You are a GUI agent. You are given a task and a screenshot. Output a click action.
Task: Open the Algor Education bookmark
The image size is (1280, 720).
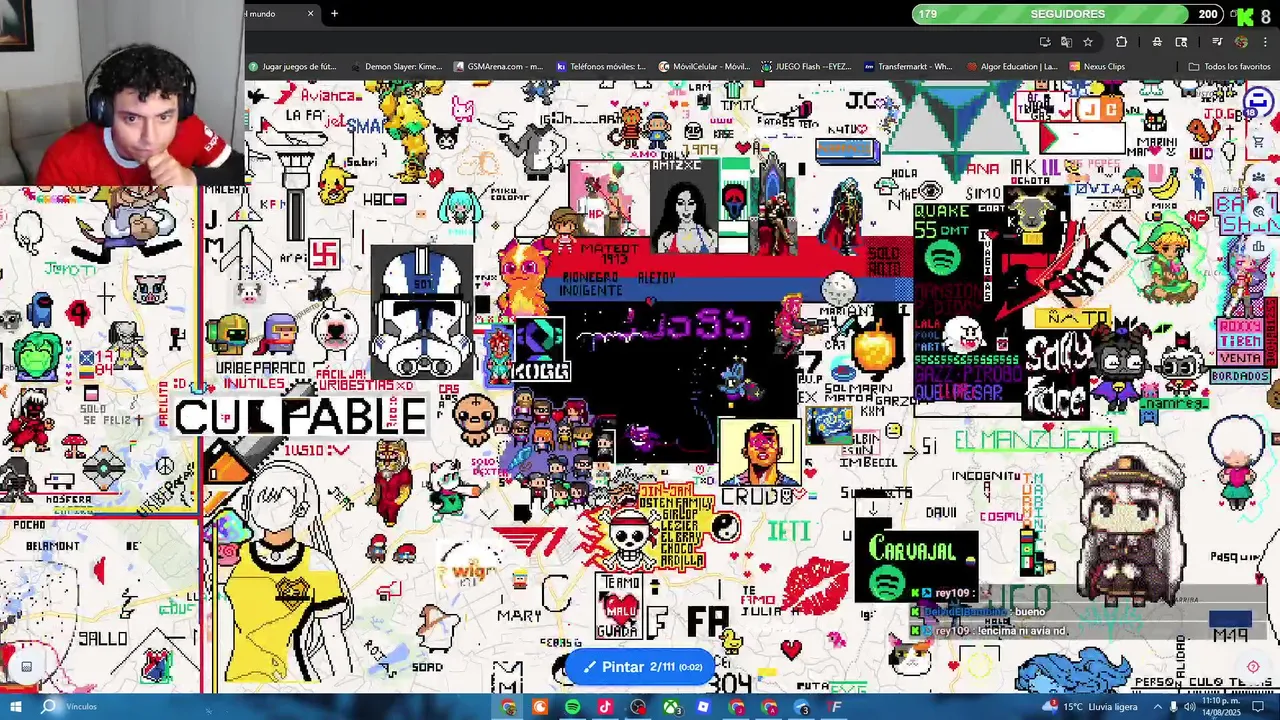pos(1011,67)
